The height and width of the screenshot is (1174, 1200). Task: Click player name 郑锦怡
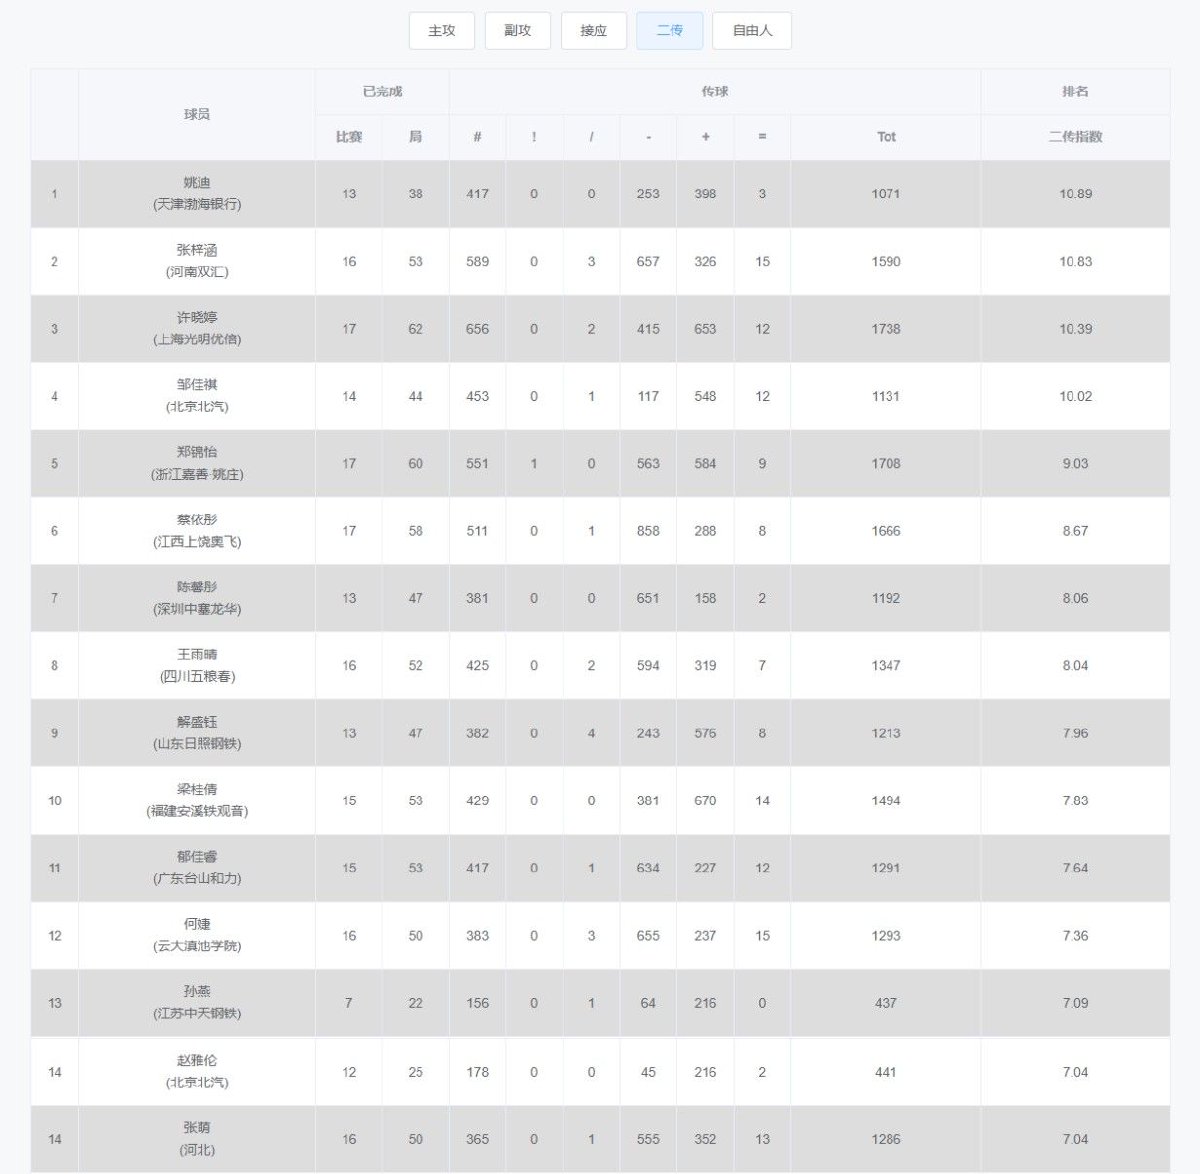pyautogui.click(x=197, y=452)
